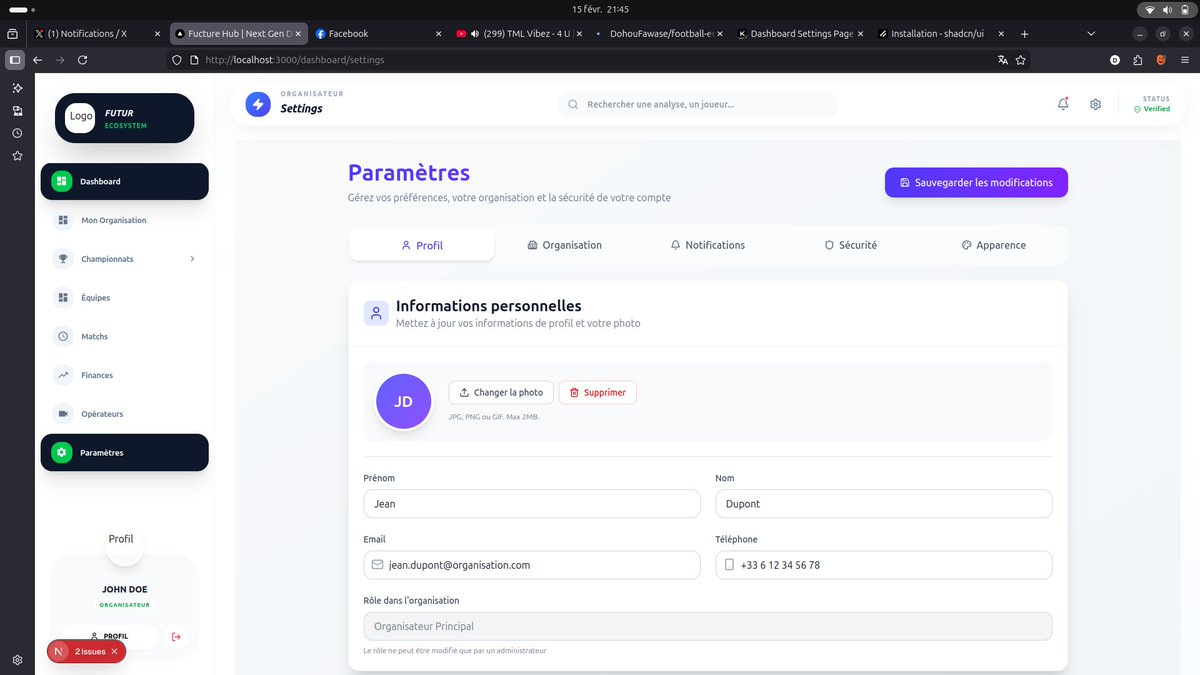Open the system status menu
Image resolution: width=1200 pixels, height=675 pixels.
pyautogui.click(x=1165, y=9)
